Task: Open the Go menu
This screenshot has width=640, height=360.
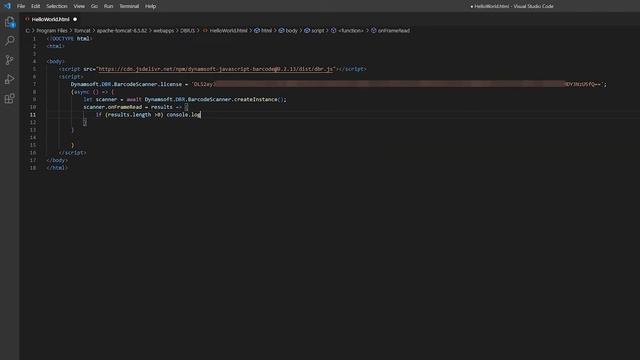Action: pos(94,6)
